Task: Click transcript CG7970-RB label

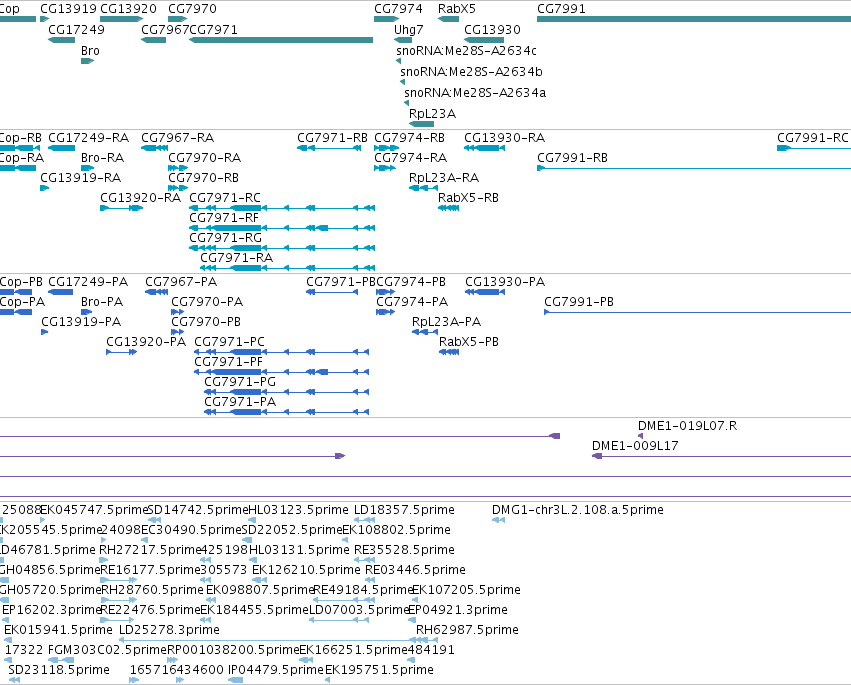Action: click(x=204, y=177)
